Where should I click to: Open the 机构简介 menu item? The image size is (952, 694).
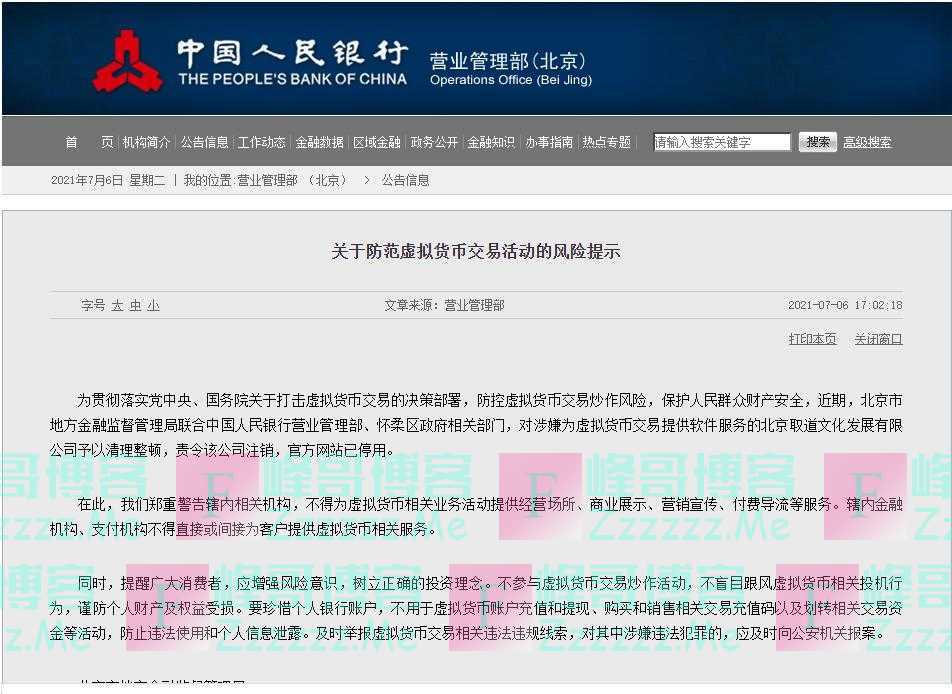click(x=146, y=142)
